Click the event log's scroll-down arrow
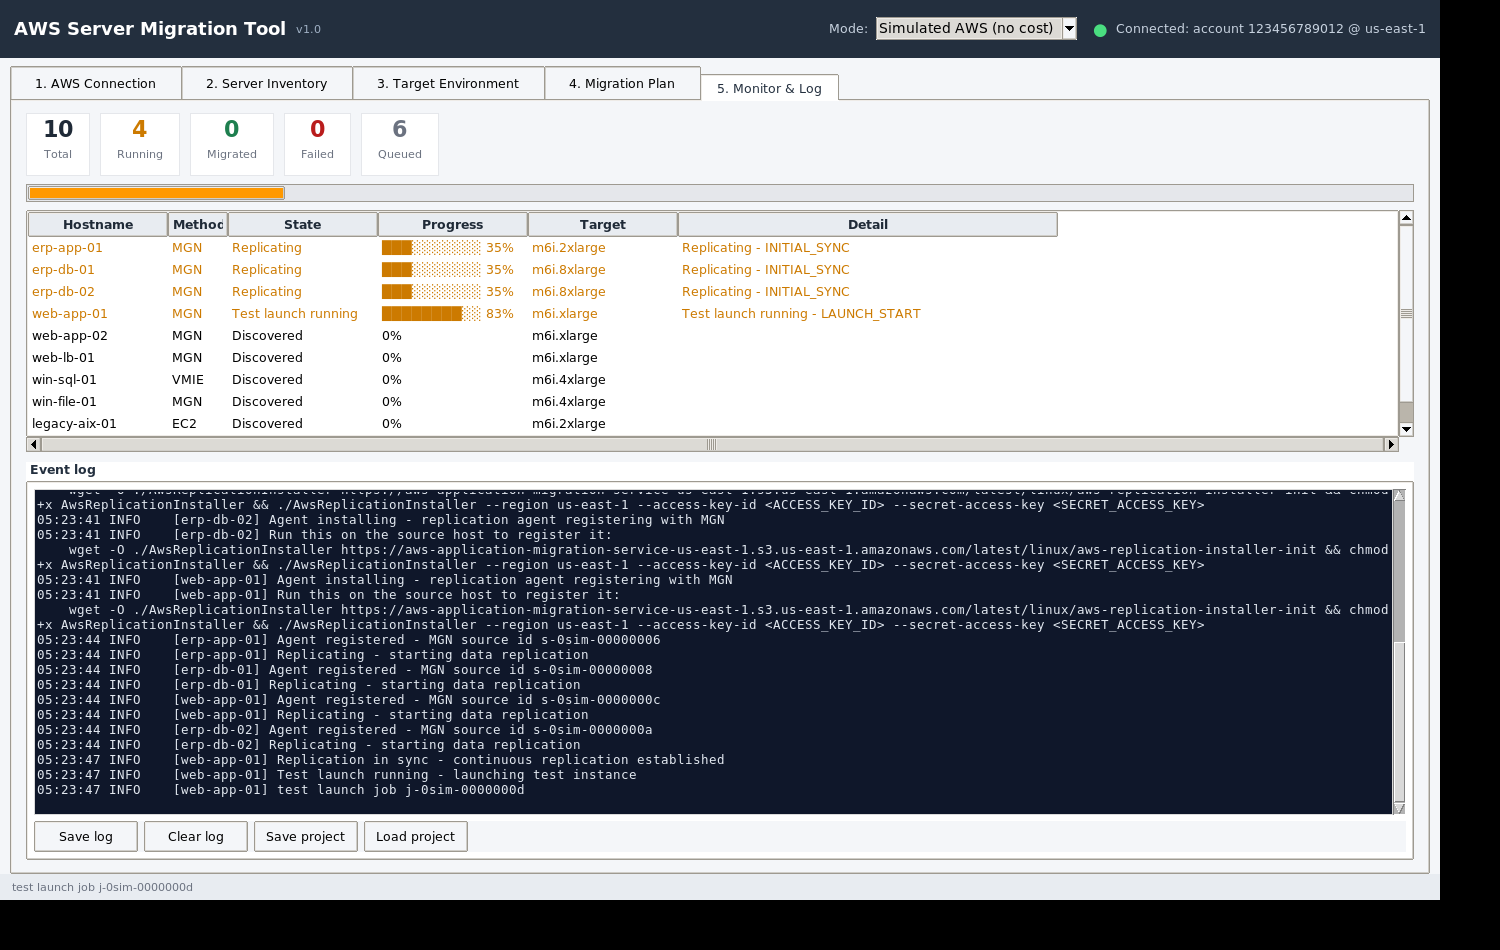Viewport: 1500px width, 950px height. (1399, 808)
